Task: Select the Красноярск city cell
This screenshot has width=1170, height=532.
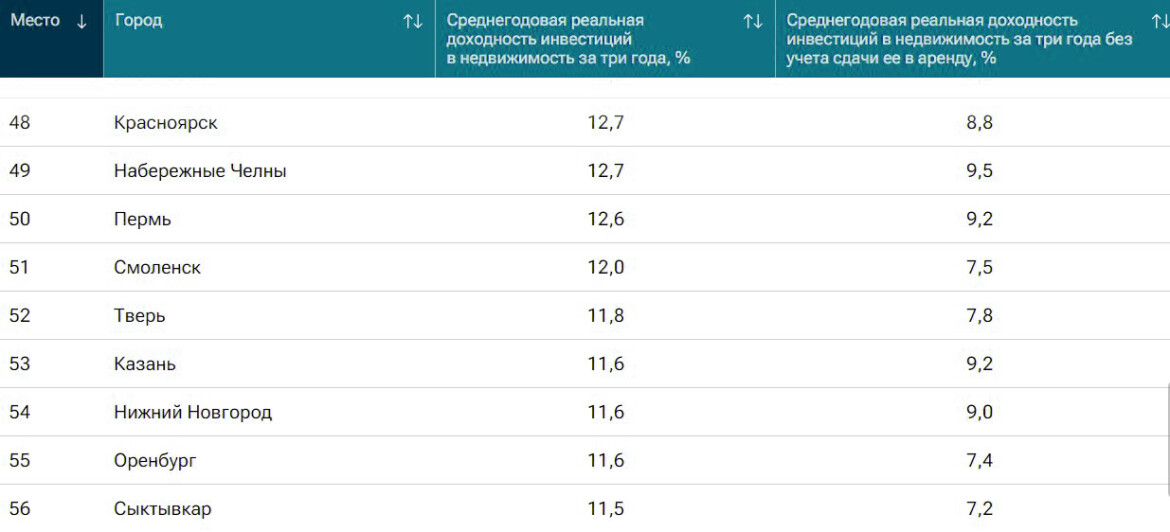Action: (x=166, y=123)
